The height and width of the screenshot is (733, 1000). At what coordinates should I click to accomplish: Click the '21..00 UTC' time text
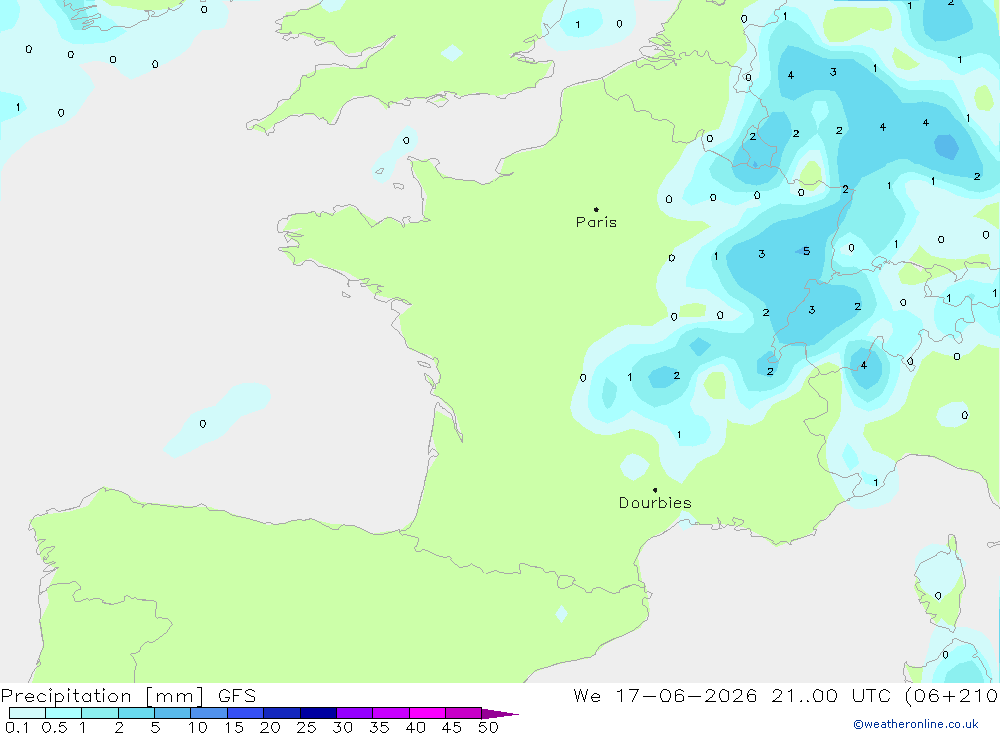point(830,695)
